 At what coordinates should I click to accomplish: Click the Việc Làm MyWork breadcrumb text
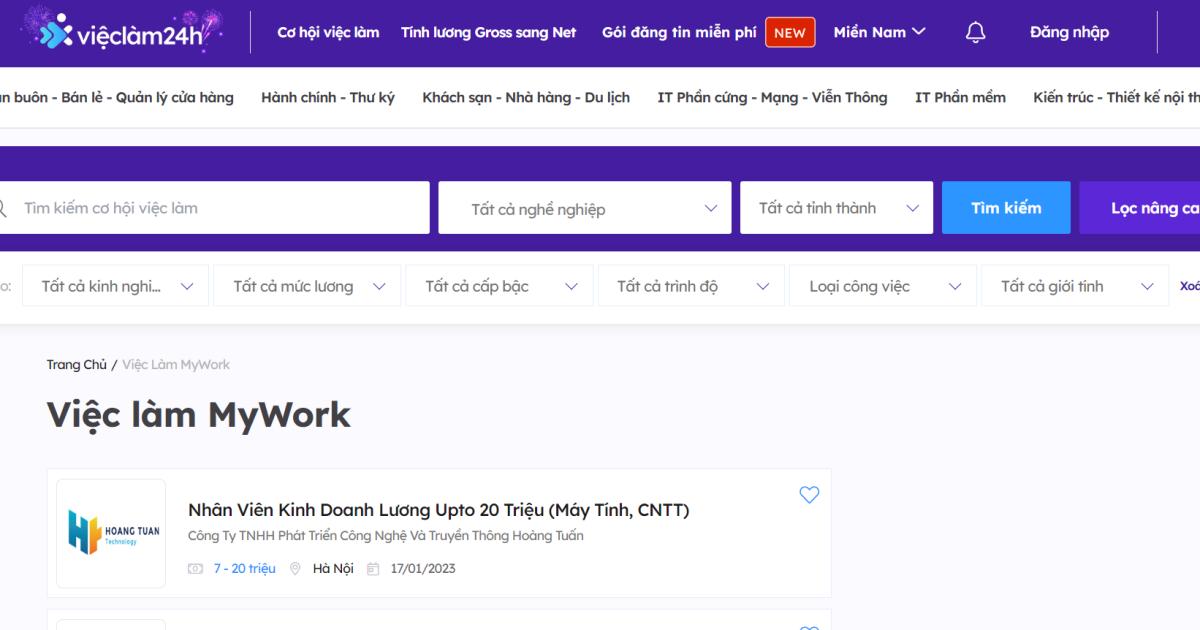[176, 365]
